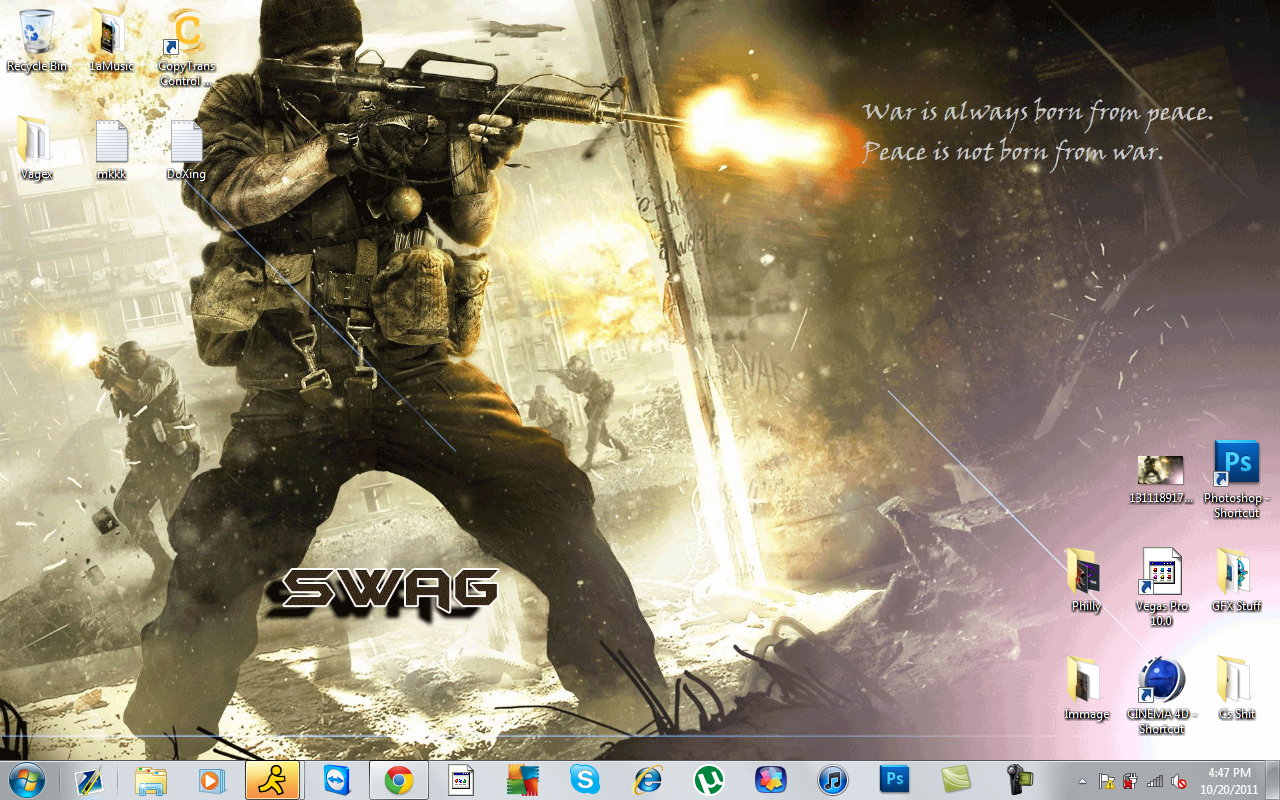Open the GFX Stuff folder
Image resolution: width=1280 pixels, height=800 pixels.
point(1236,580)
